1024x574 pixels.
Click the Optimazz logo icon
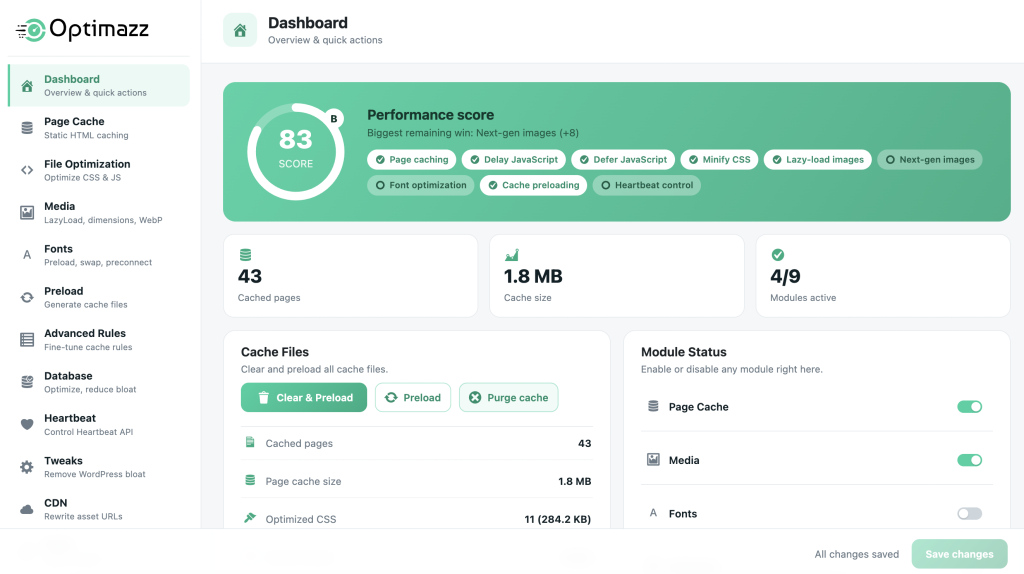point(31,30)
